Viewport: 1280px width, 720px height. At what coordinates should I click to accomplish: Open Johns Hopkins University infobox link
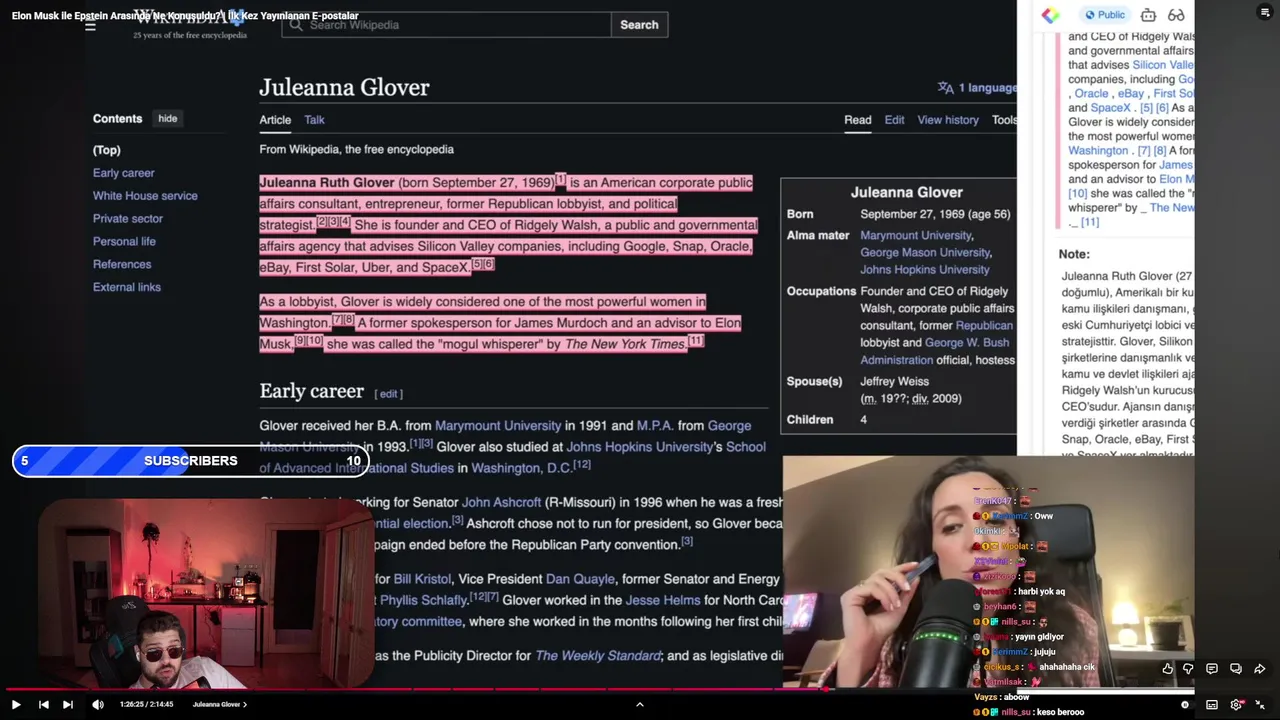point(925,270)
